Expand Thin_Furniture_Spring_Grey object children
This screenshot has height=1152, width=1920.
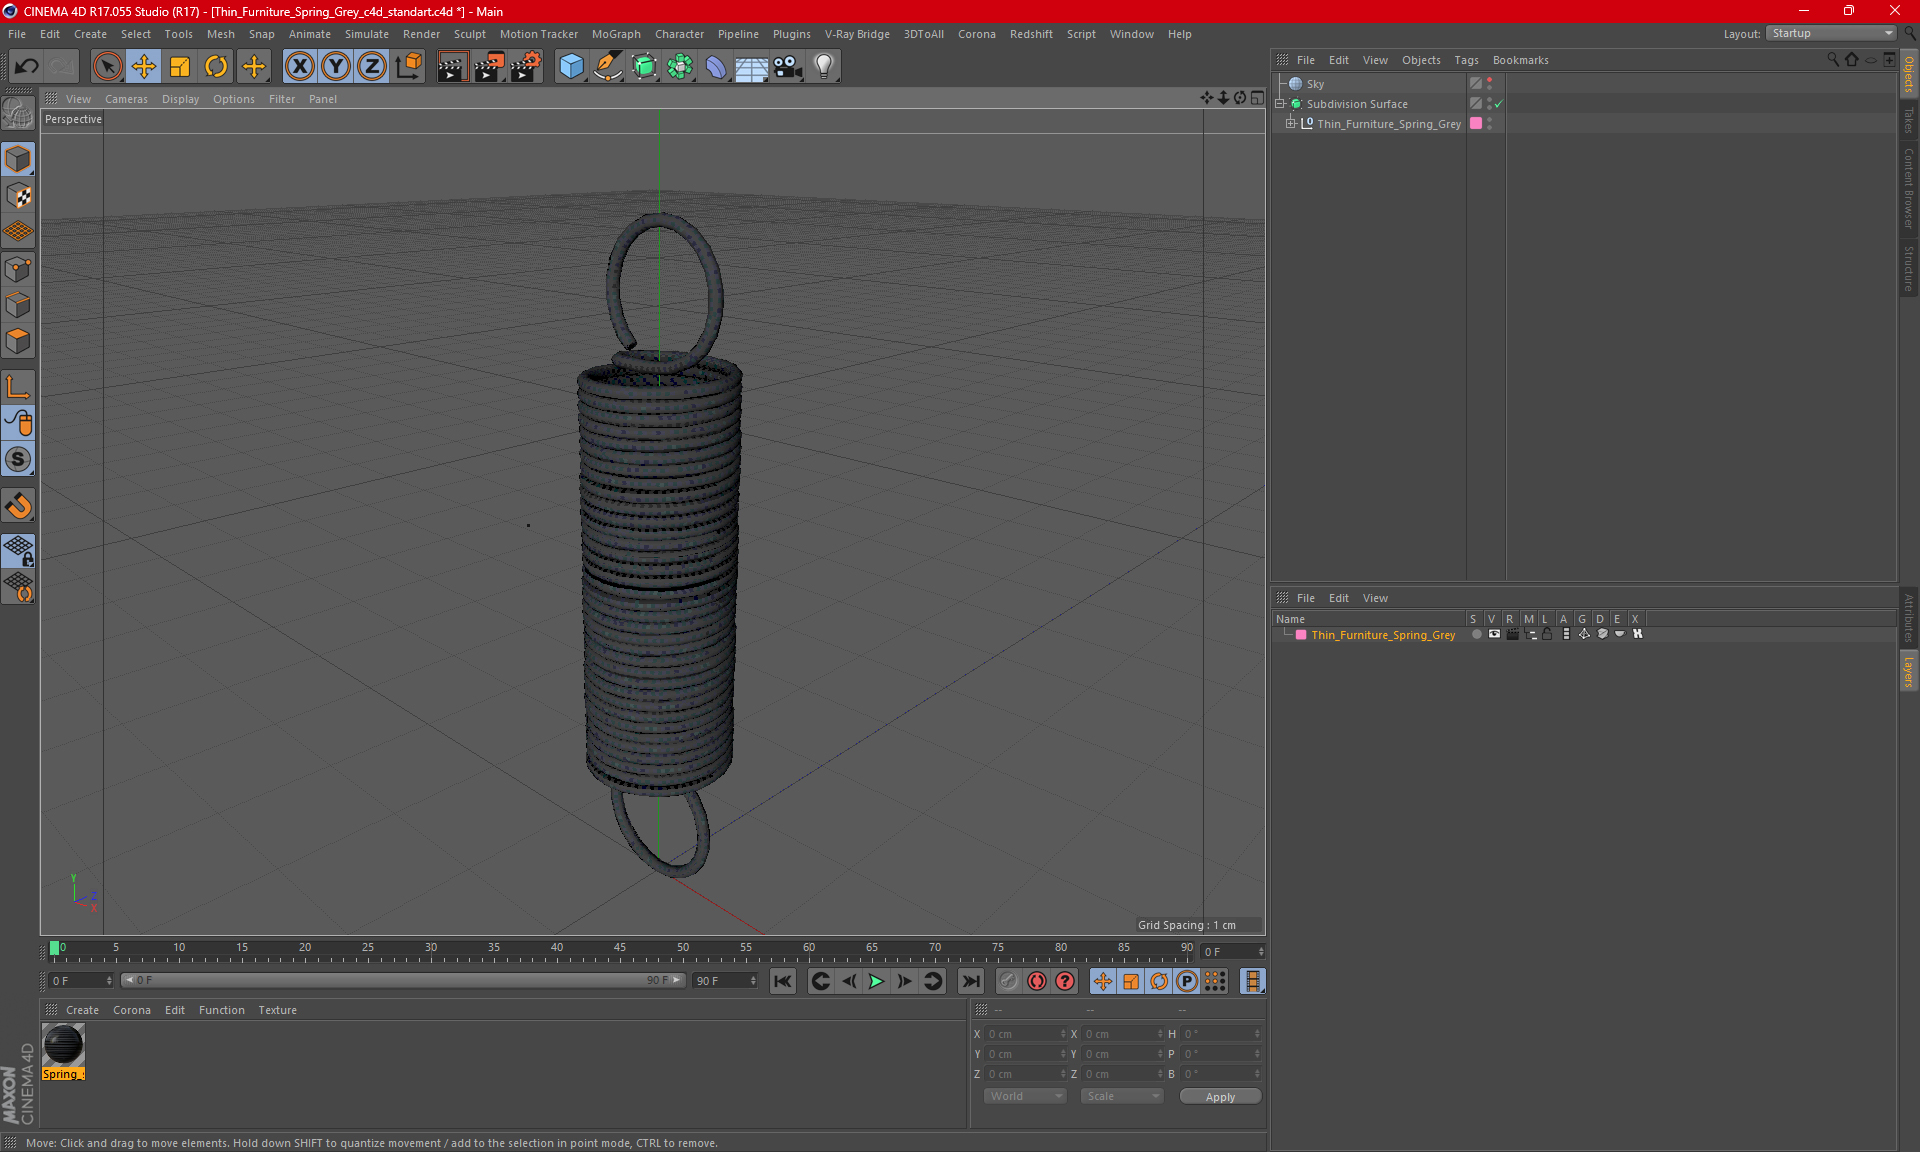(1291, 124)
